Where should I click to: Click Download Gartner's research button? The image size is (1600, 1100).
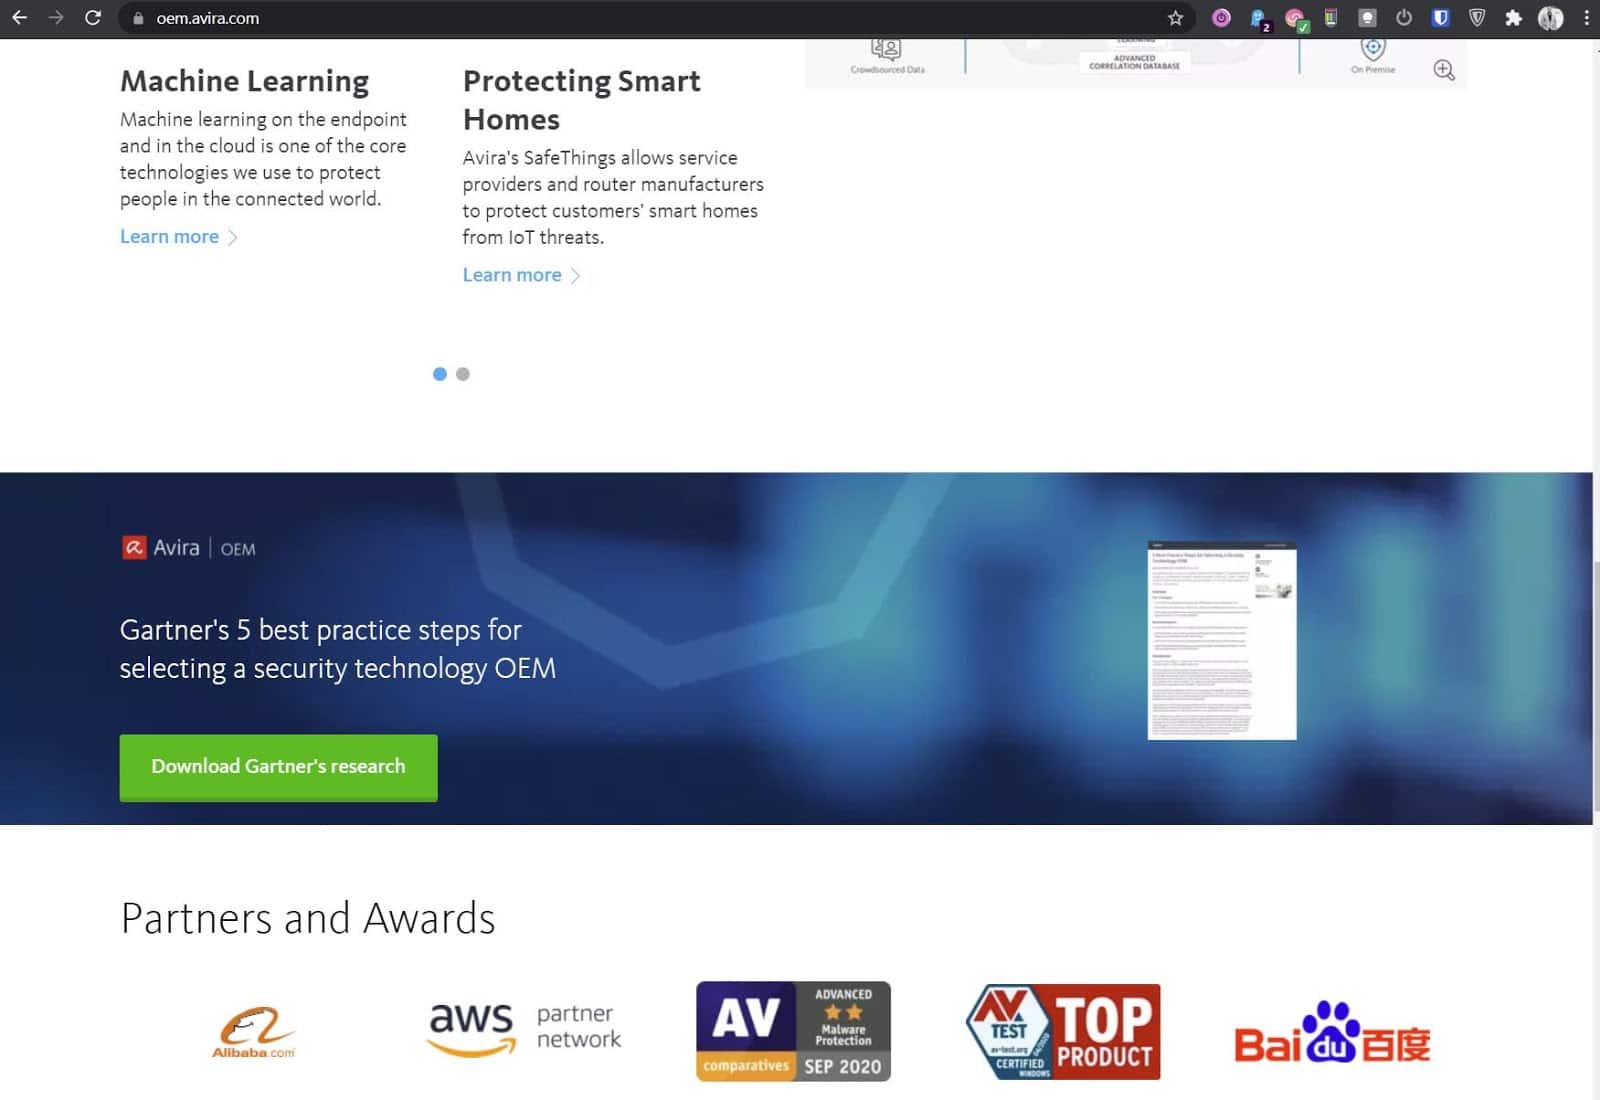coord(278,767)
